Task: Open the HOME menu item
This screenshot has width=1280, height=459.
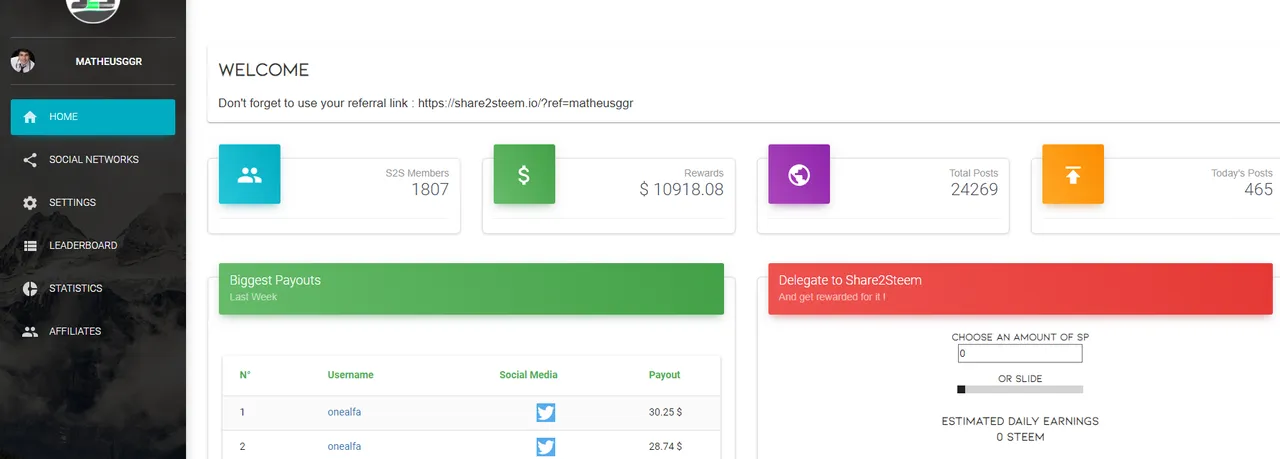Action: coord(93,117)
